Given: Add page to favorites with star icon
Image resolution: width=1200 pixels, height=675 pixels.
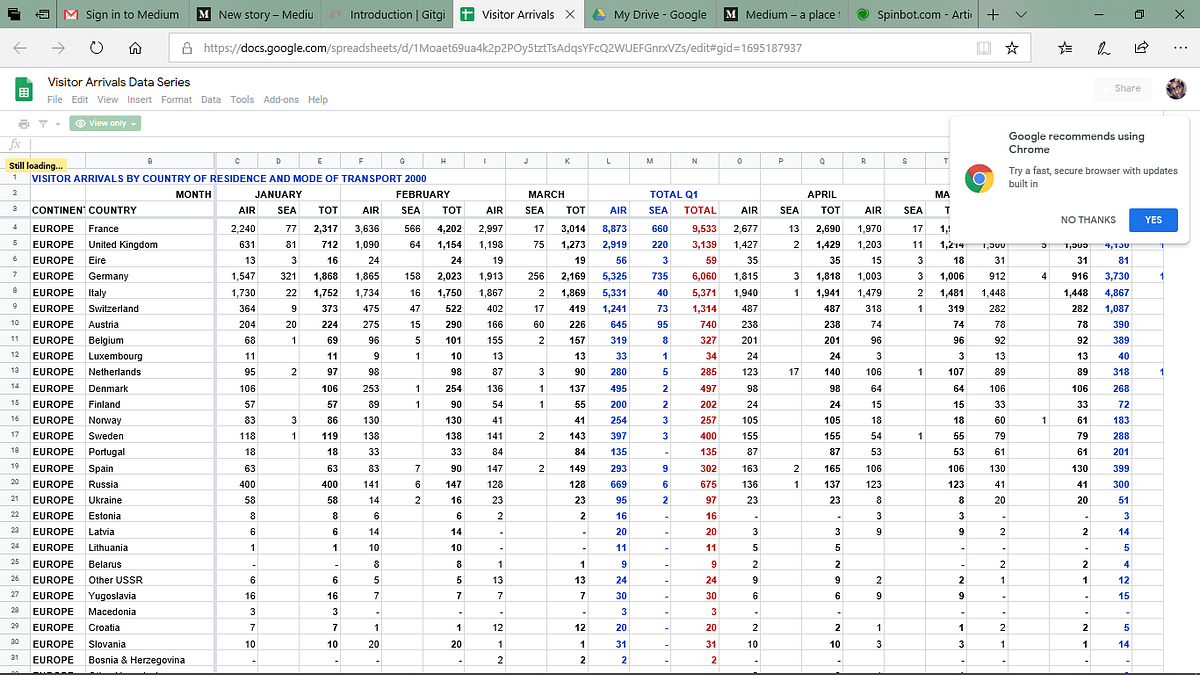Looking at the screenshot, I should click(x=1012, y=47).
